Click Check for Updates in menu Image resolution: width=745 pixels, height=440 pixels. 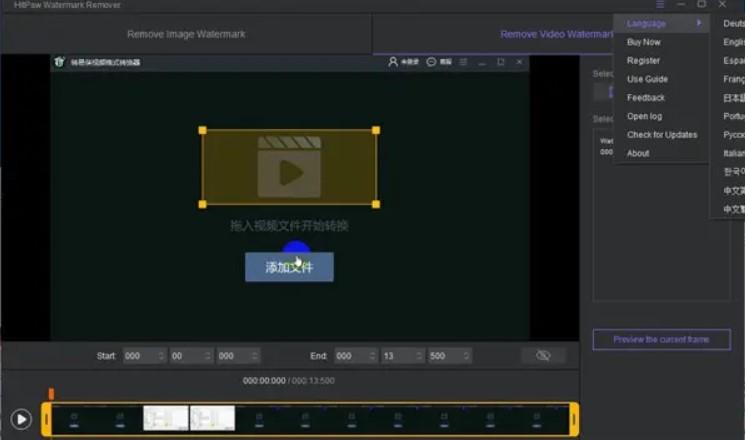(x=662, y=134)
